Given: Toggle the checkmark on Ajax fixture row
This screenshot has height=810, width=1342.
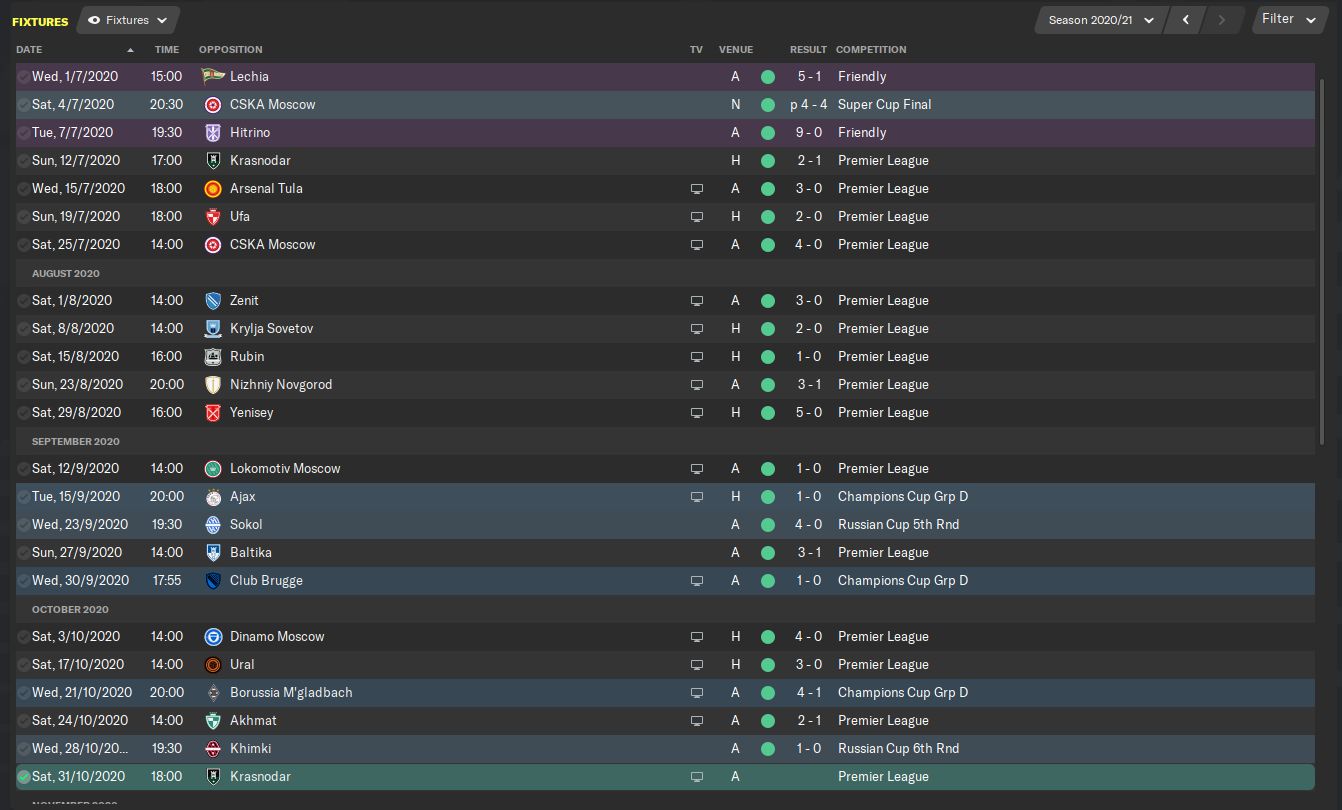Looking at the screenshot, I should click(24, 496).
